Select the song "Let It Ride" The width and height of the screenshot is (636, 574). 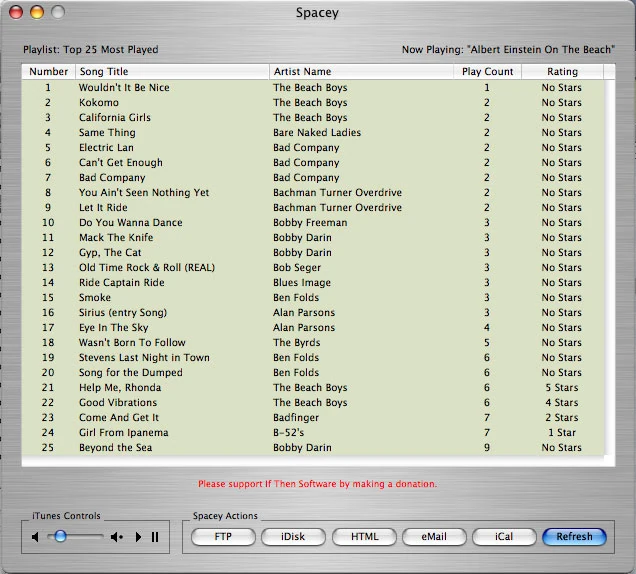(x=103, y=208)
